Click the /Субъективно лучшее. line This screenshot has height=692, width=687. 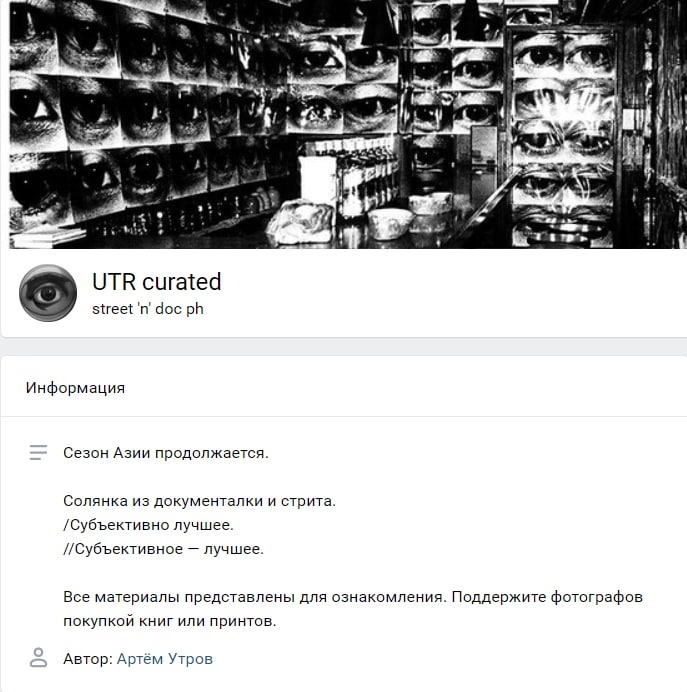[x=148, y=525]
